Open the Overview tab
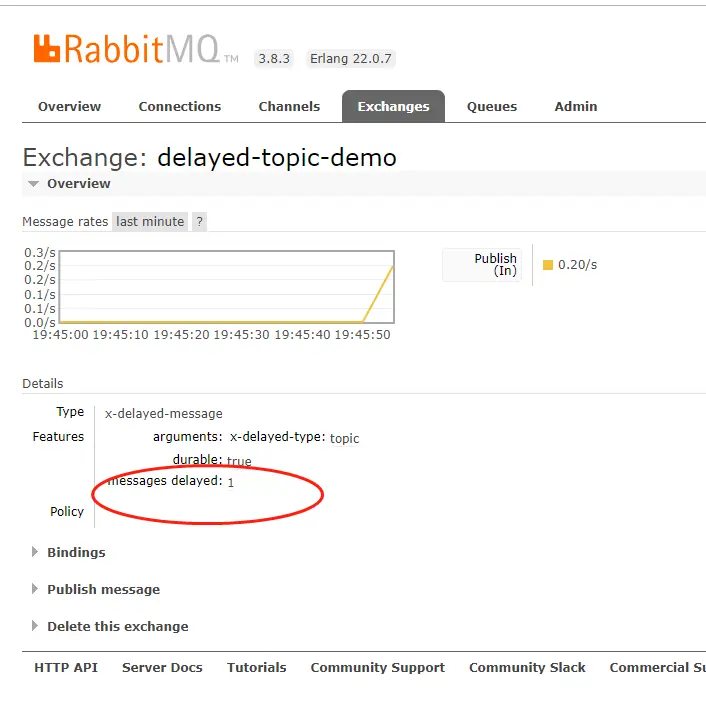Viewport: 706px width, 701px height. coord(69,106)
